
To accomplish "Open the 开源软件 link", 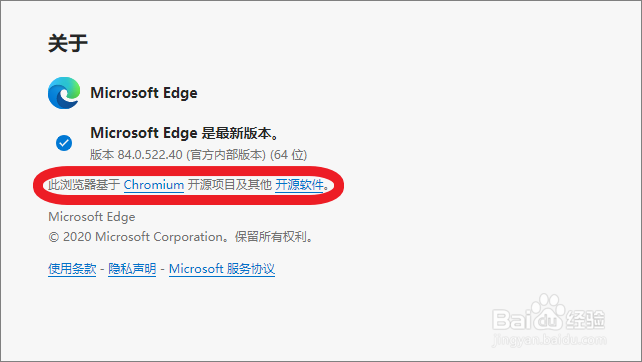I will click(299, 185).
